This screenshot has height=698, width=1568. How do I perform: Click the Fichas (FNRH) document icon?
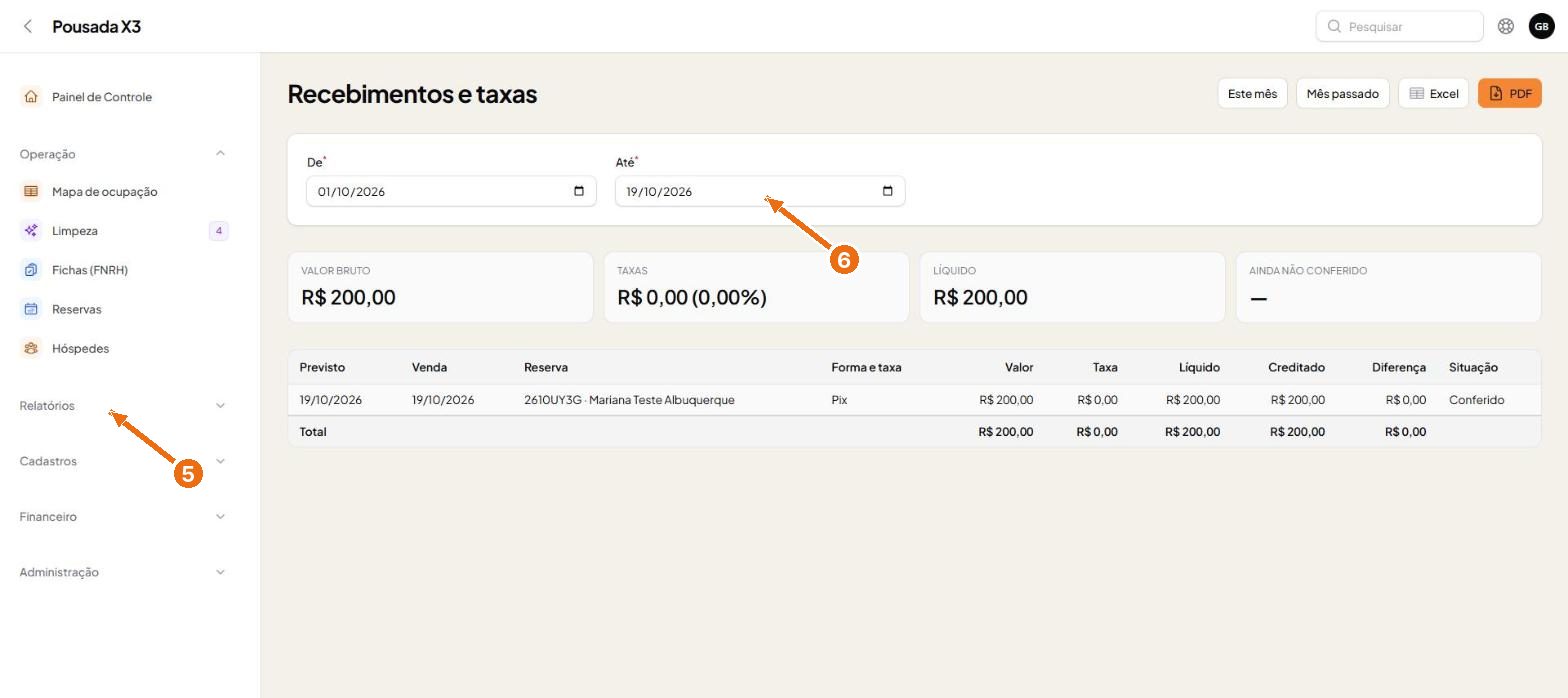31,270
